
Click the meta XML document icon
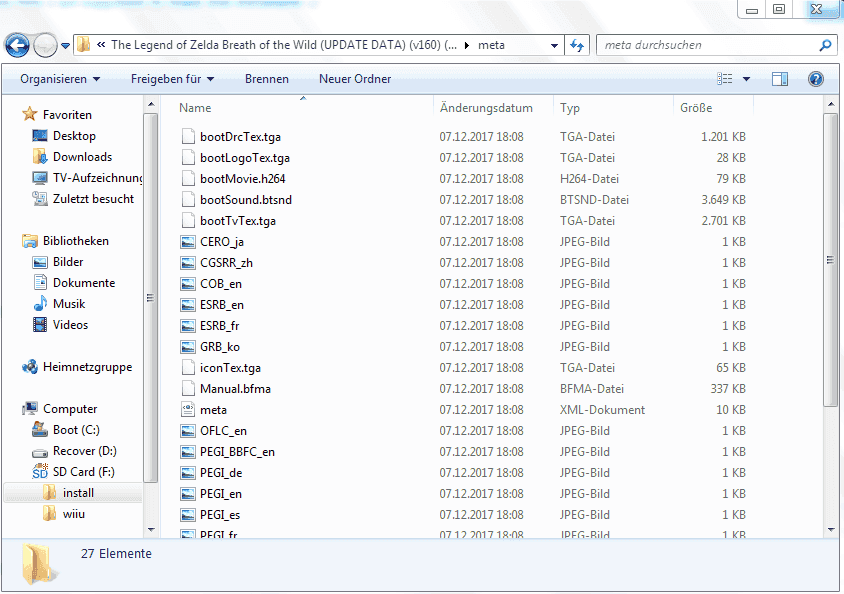[188, 409]
